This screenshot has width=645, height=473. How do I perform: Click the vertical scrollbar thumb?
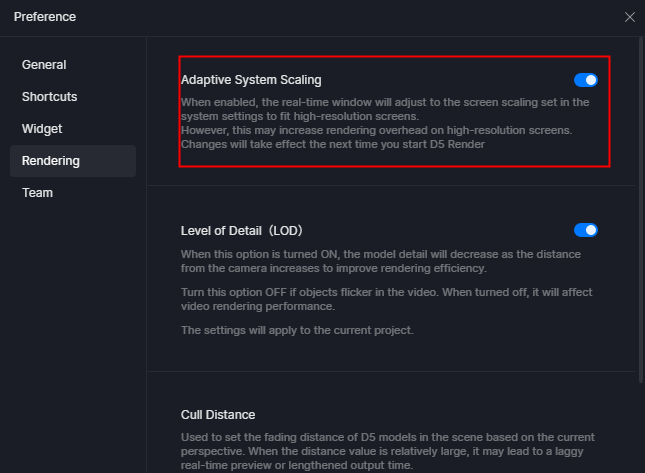(641, 210)
